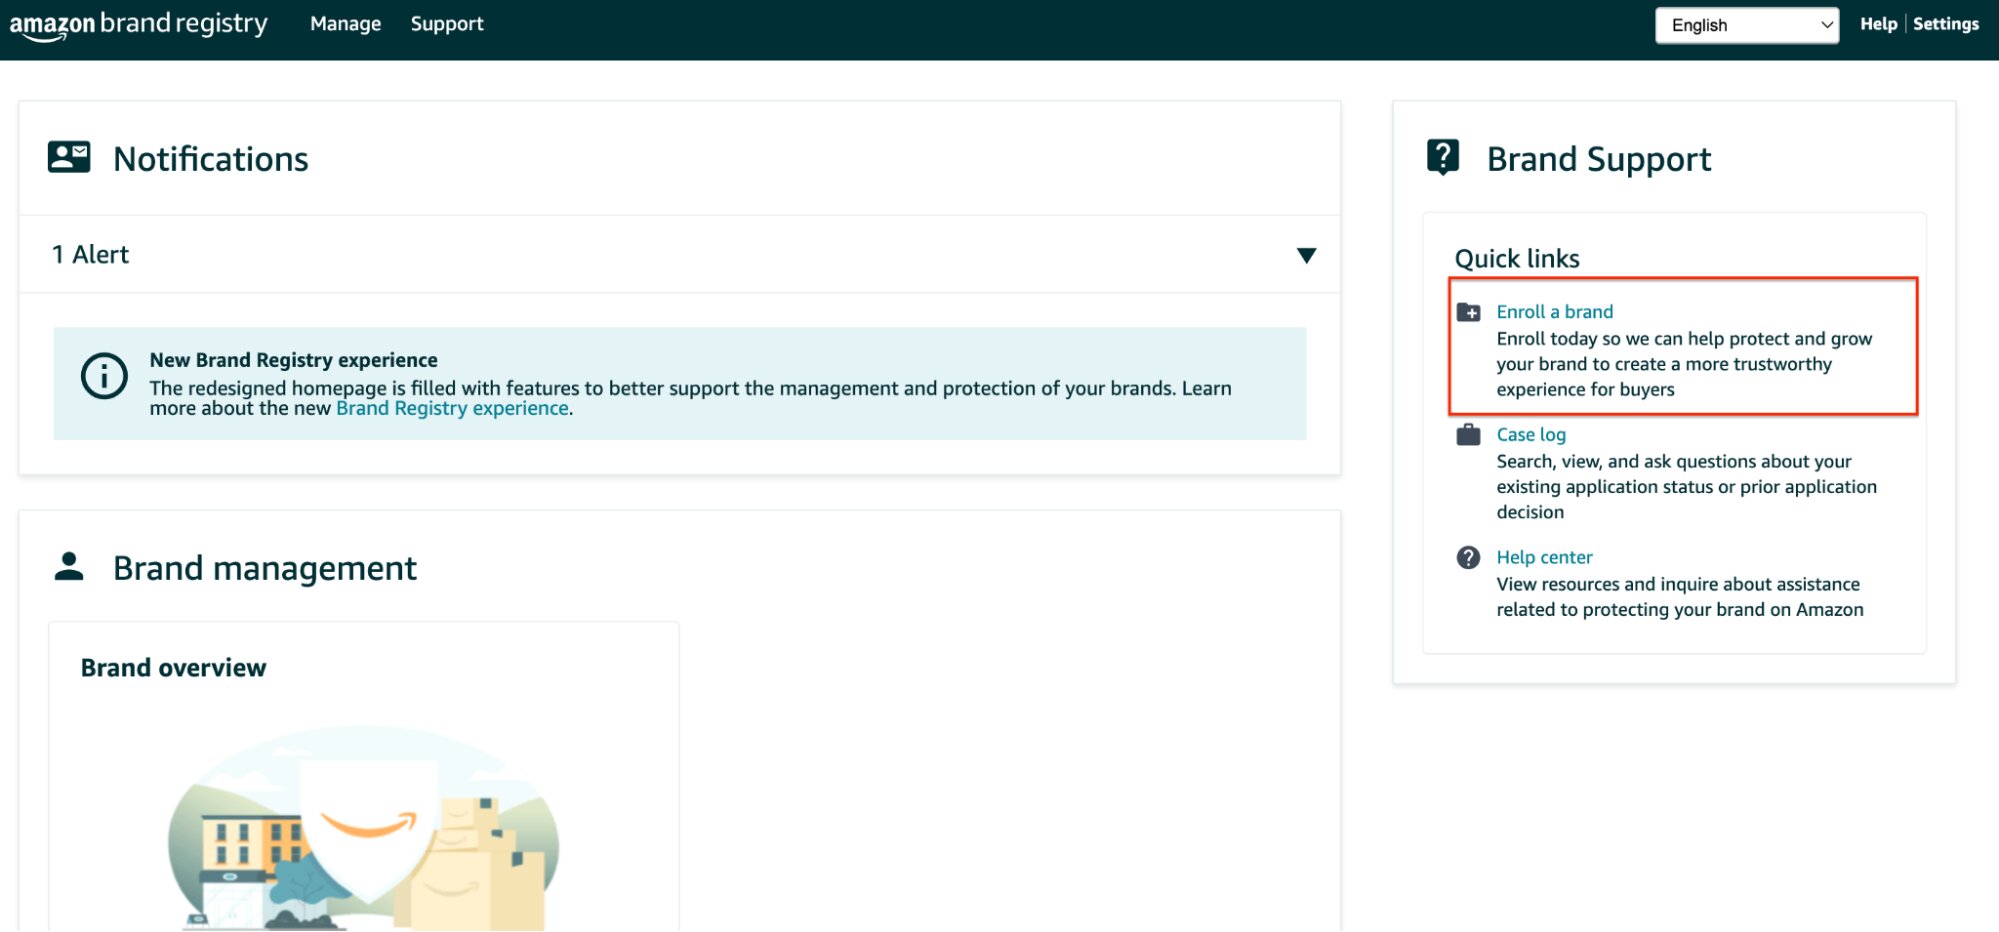
Task: Click the Enroll a brand folder icon
Action: point(1468,312)
